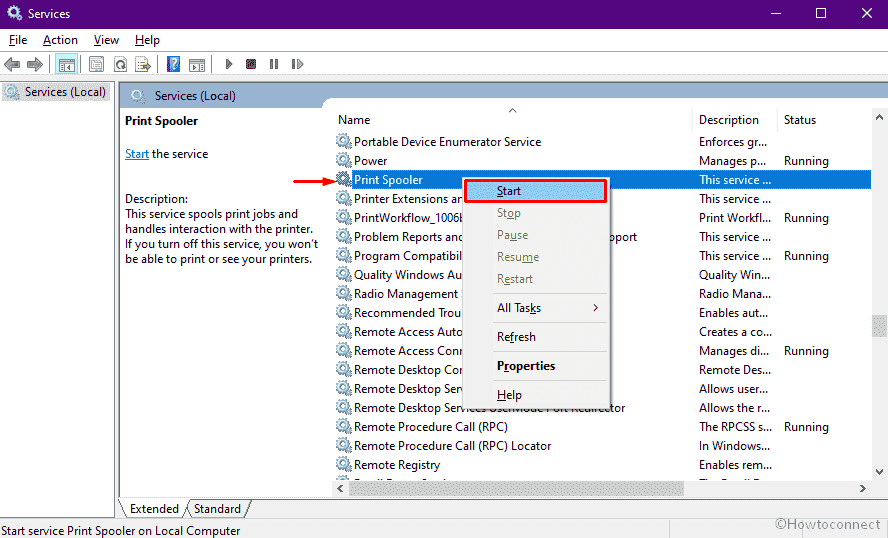Sort by the Description column header

tap(728, 120)
